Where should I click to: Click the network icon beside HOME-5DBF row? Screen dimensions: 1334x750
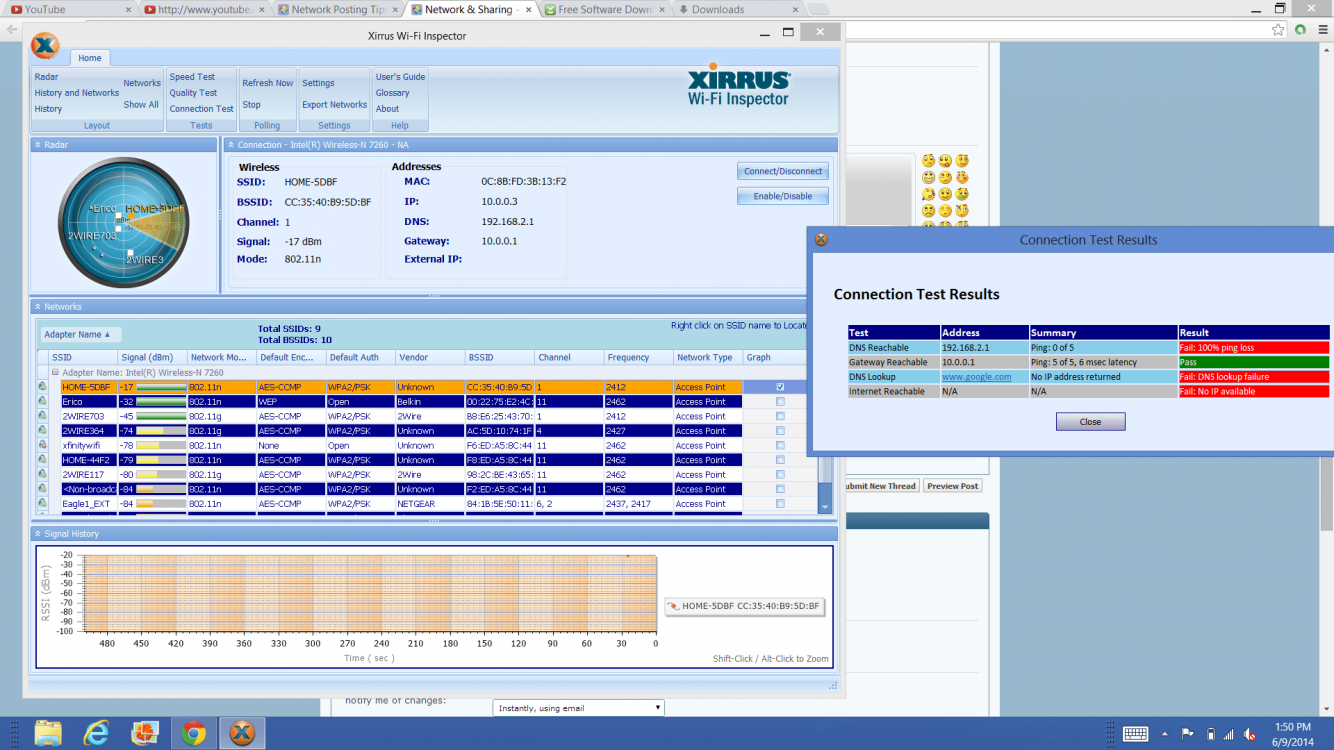point(43,387)
